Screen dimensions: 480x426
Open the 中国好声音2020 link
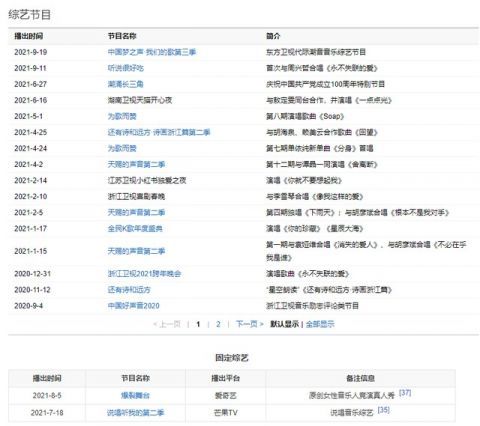pos(133,306)
